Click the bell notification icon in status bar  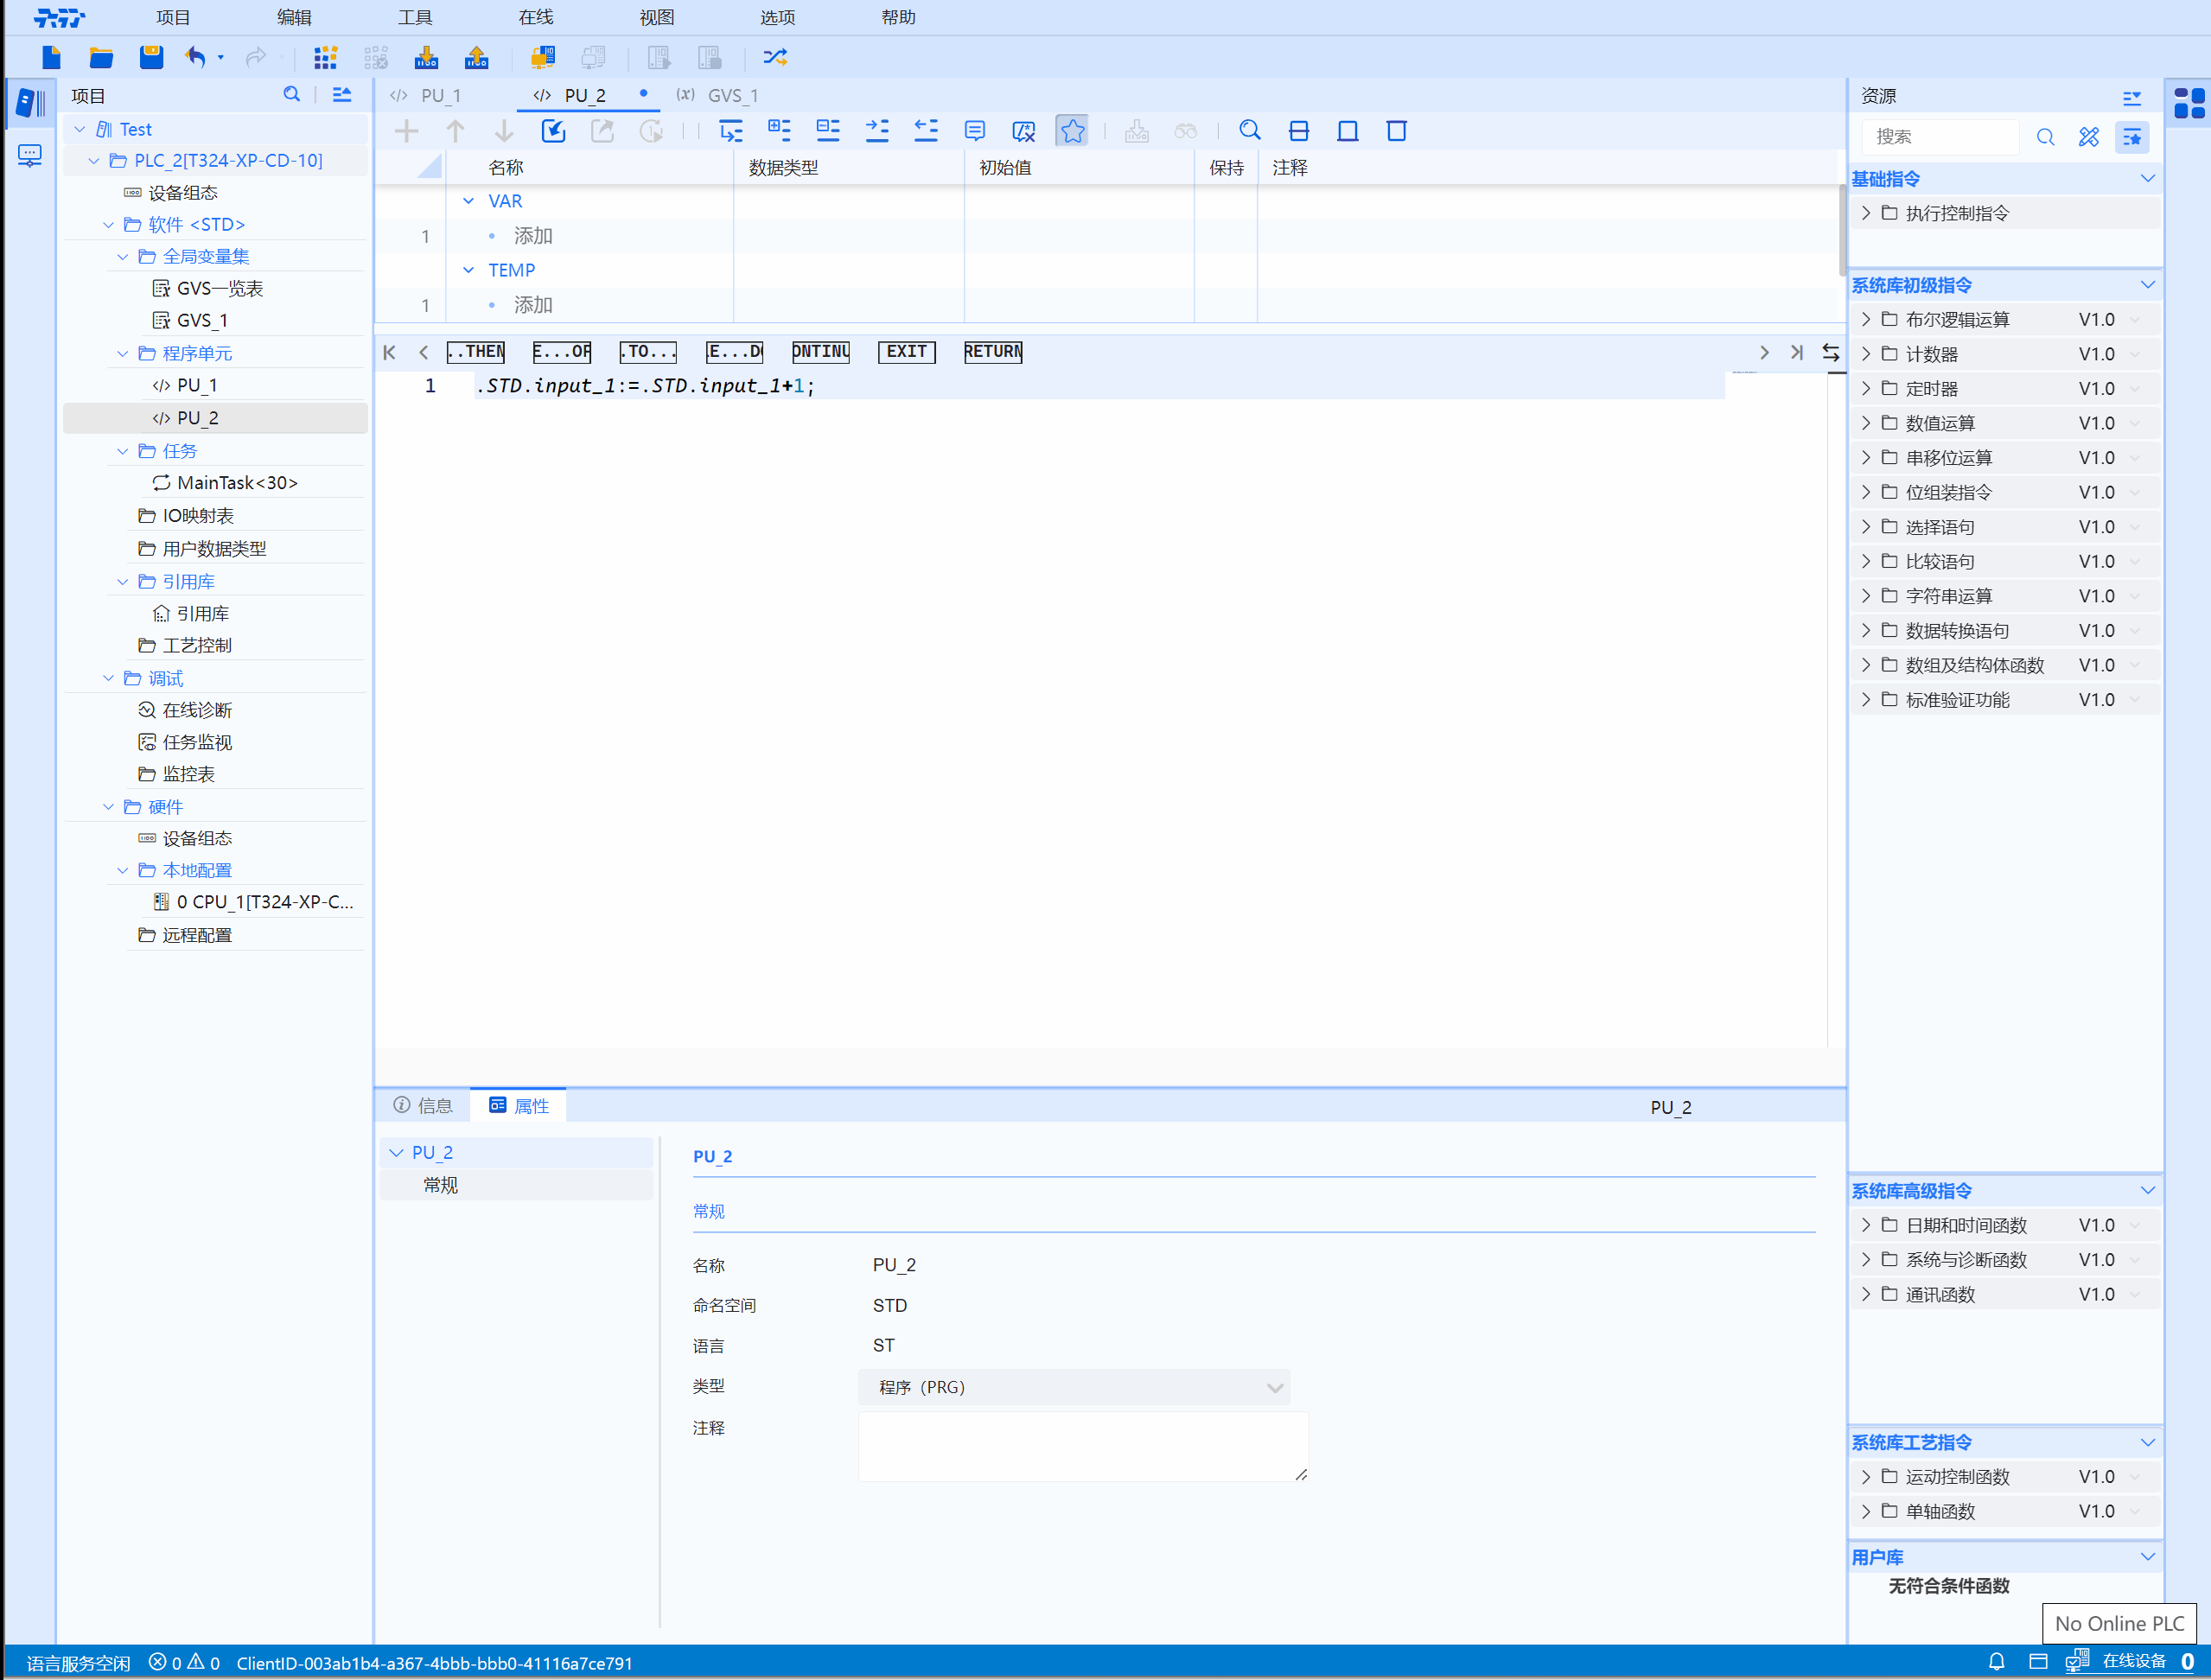pyautogui.click(x=1996, y=1661)
